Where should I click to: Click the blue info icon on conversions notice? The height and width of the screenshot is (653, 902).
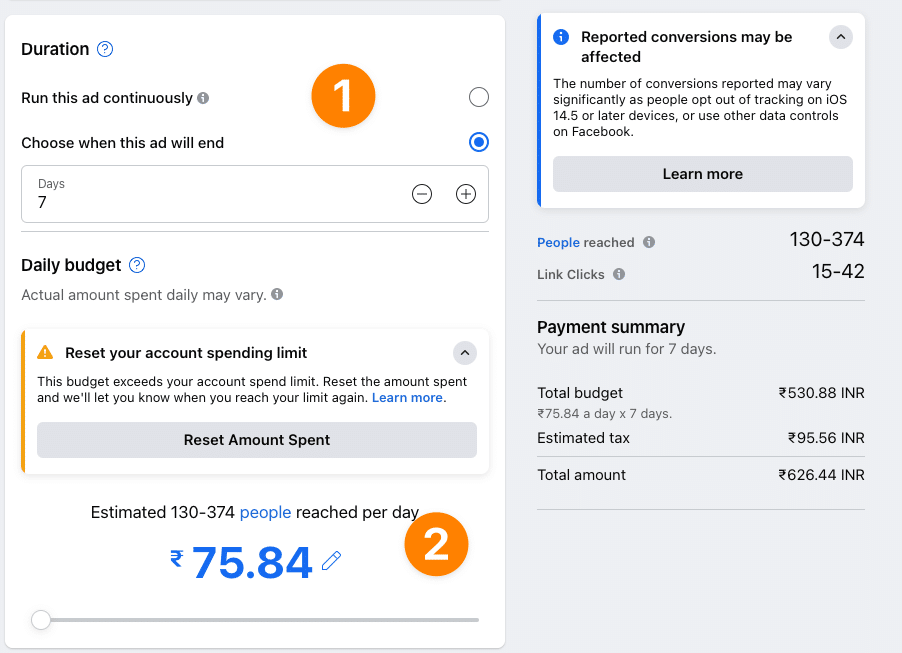point(561,37)
